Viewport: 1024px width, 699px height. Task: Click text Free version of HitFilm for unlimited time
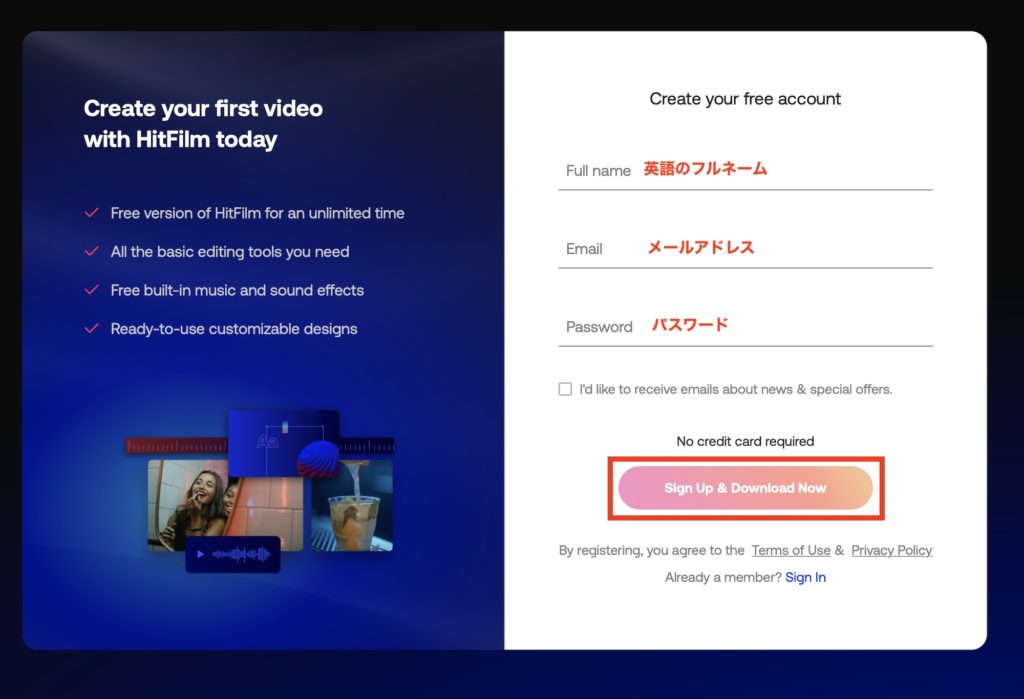point(257,213)
